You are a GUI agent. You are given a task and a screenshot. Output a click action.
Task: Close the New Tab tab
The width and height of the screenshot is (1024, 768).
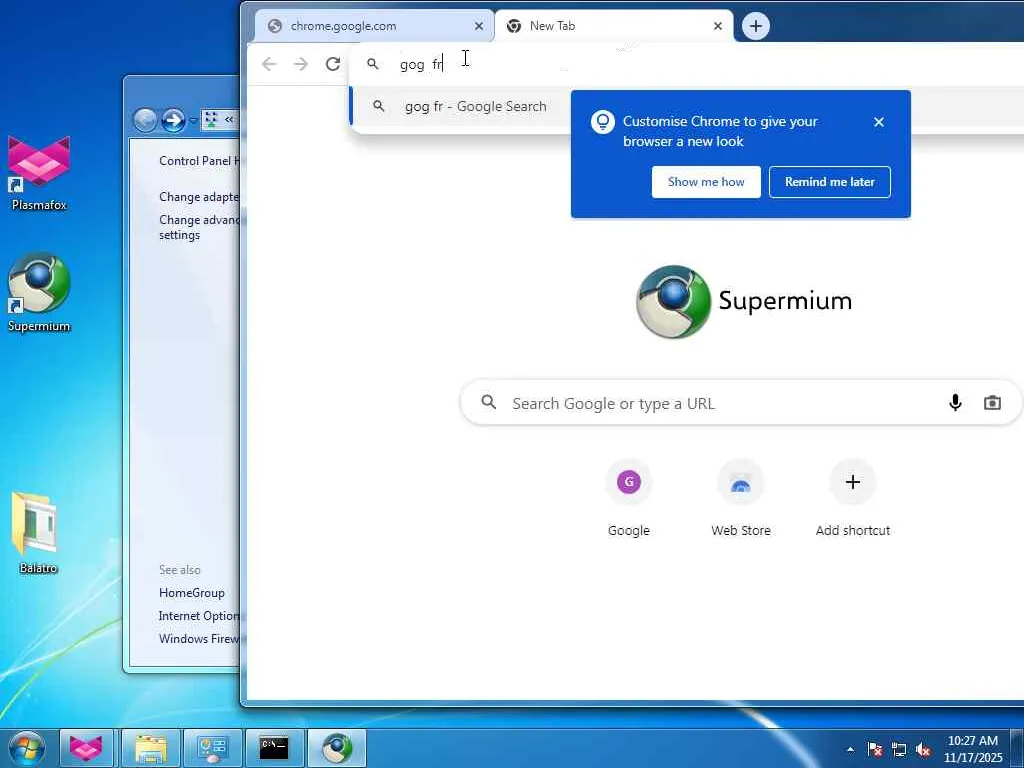(718, 26)
